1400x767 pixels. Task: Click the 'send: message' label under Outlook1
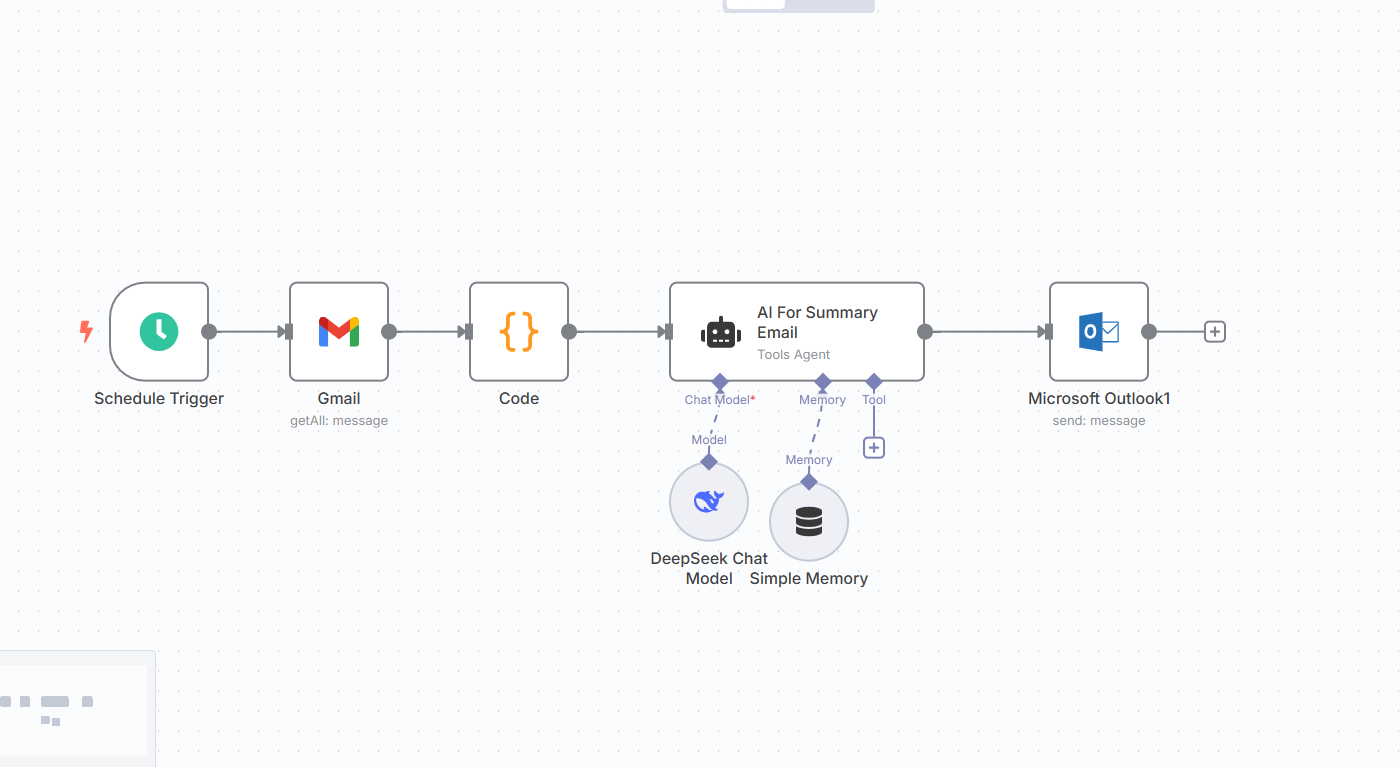tap(1099, 420)
